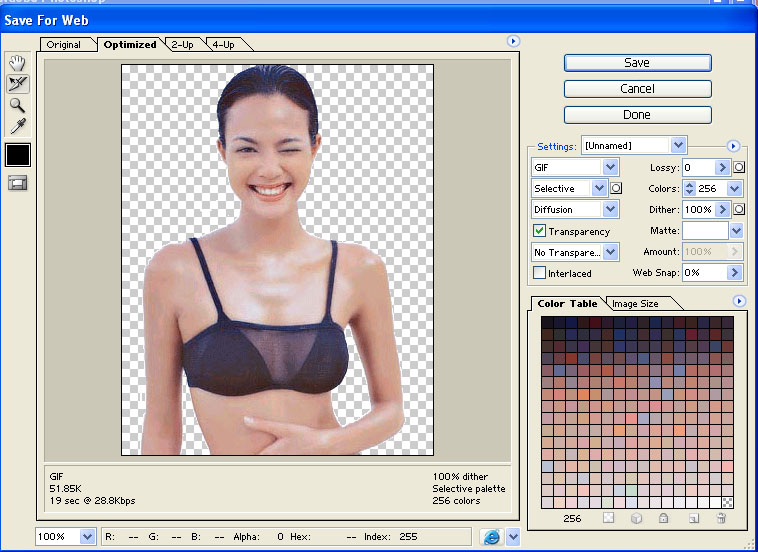758x552 pixels.
Task: Click the channel mask icon beside Lossy
Action: coord(739,167)
